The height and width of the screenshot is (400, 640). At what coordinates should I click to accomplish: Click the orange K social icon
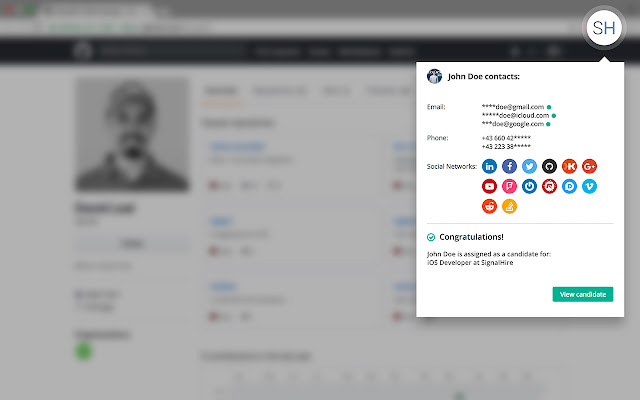click(569, 166)
